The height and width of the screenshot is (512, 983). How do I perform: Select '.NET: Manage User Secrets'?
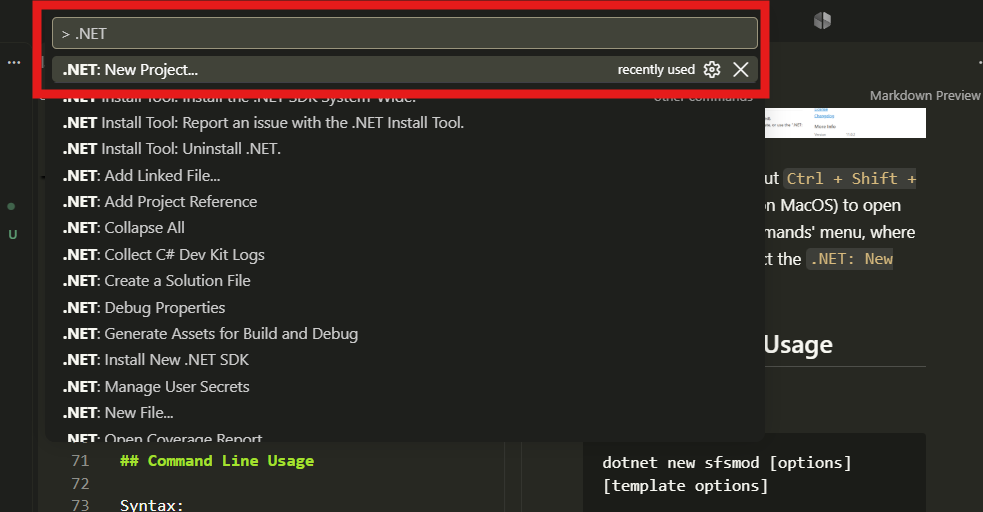click(404, 387)
